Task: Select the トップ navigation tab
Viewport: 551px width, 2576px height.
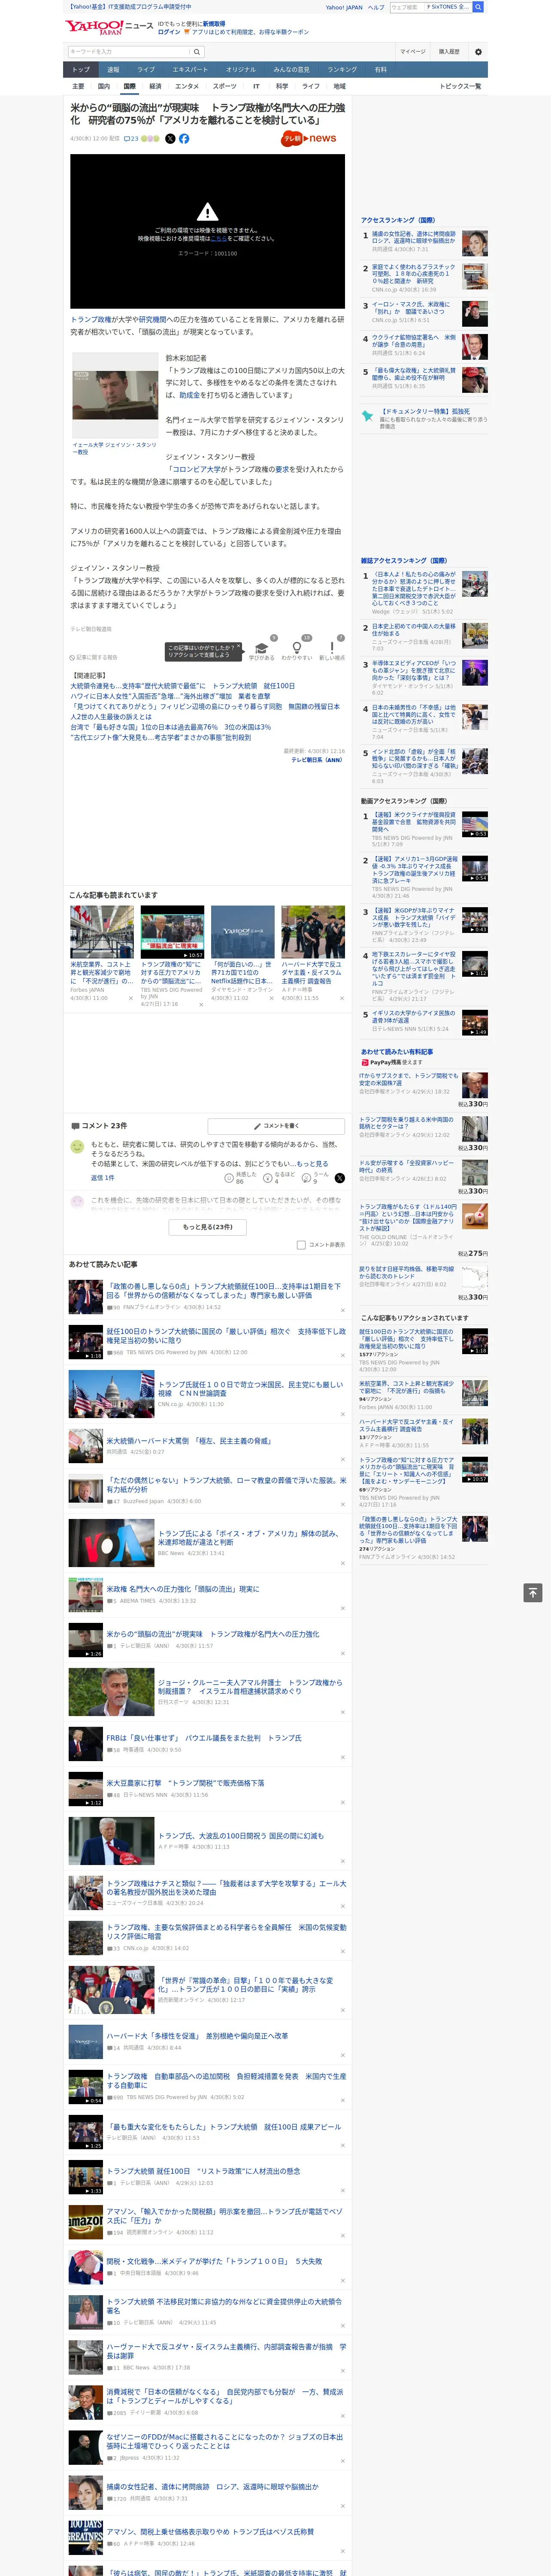Action: (81, 70)
